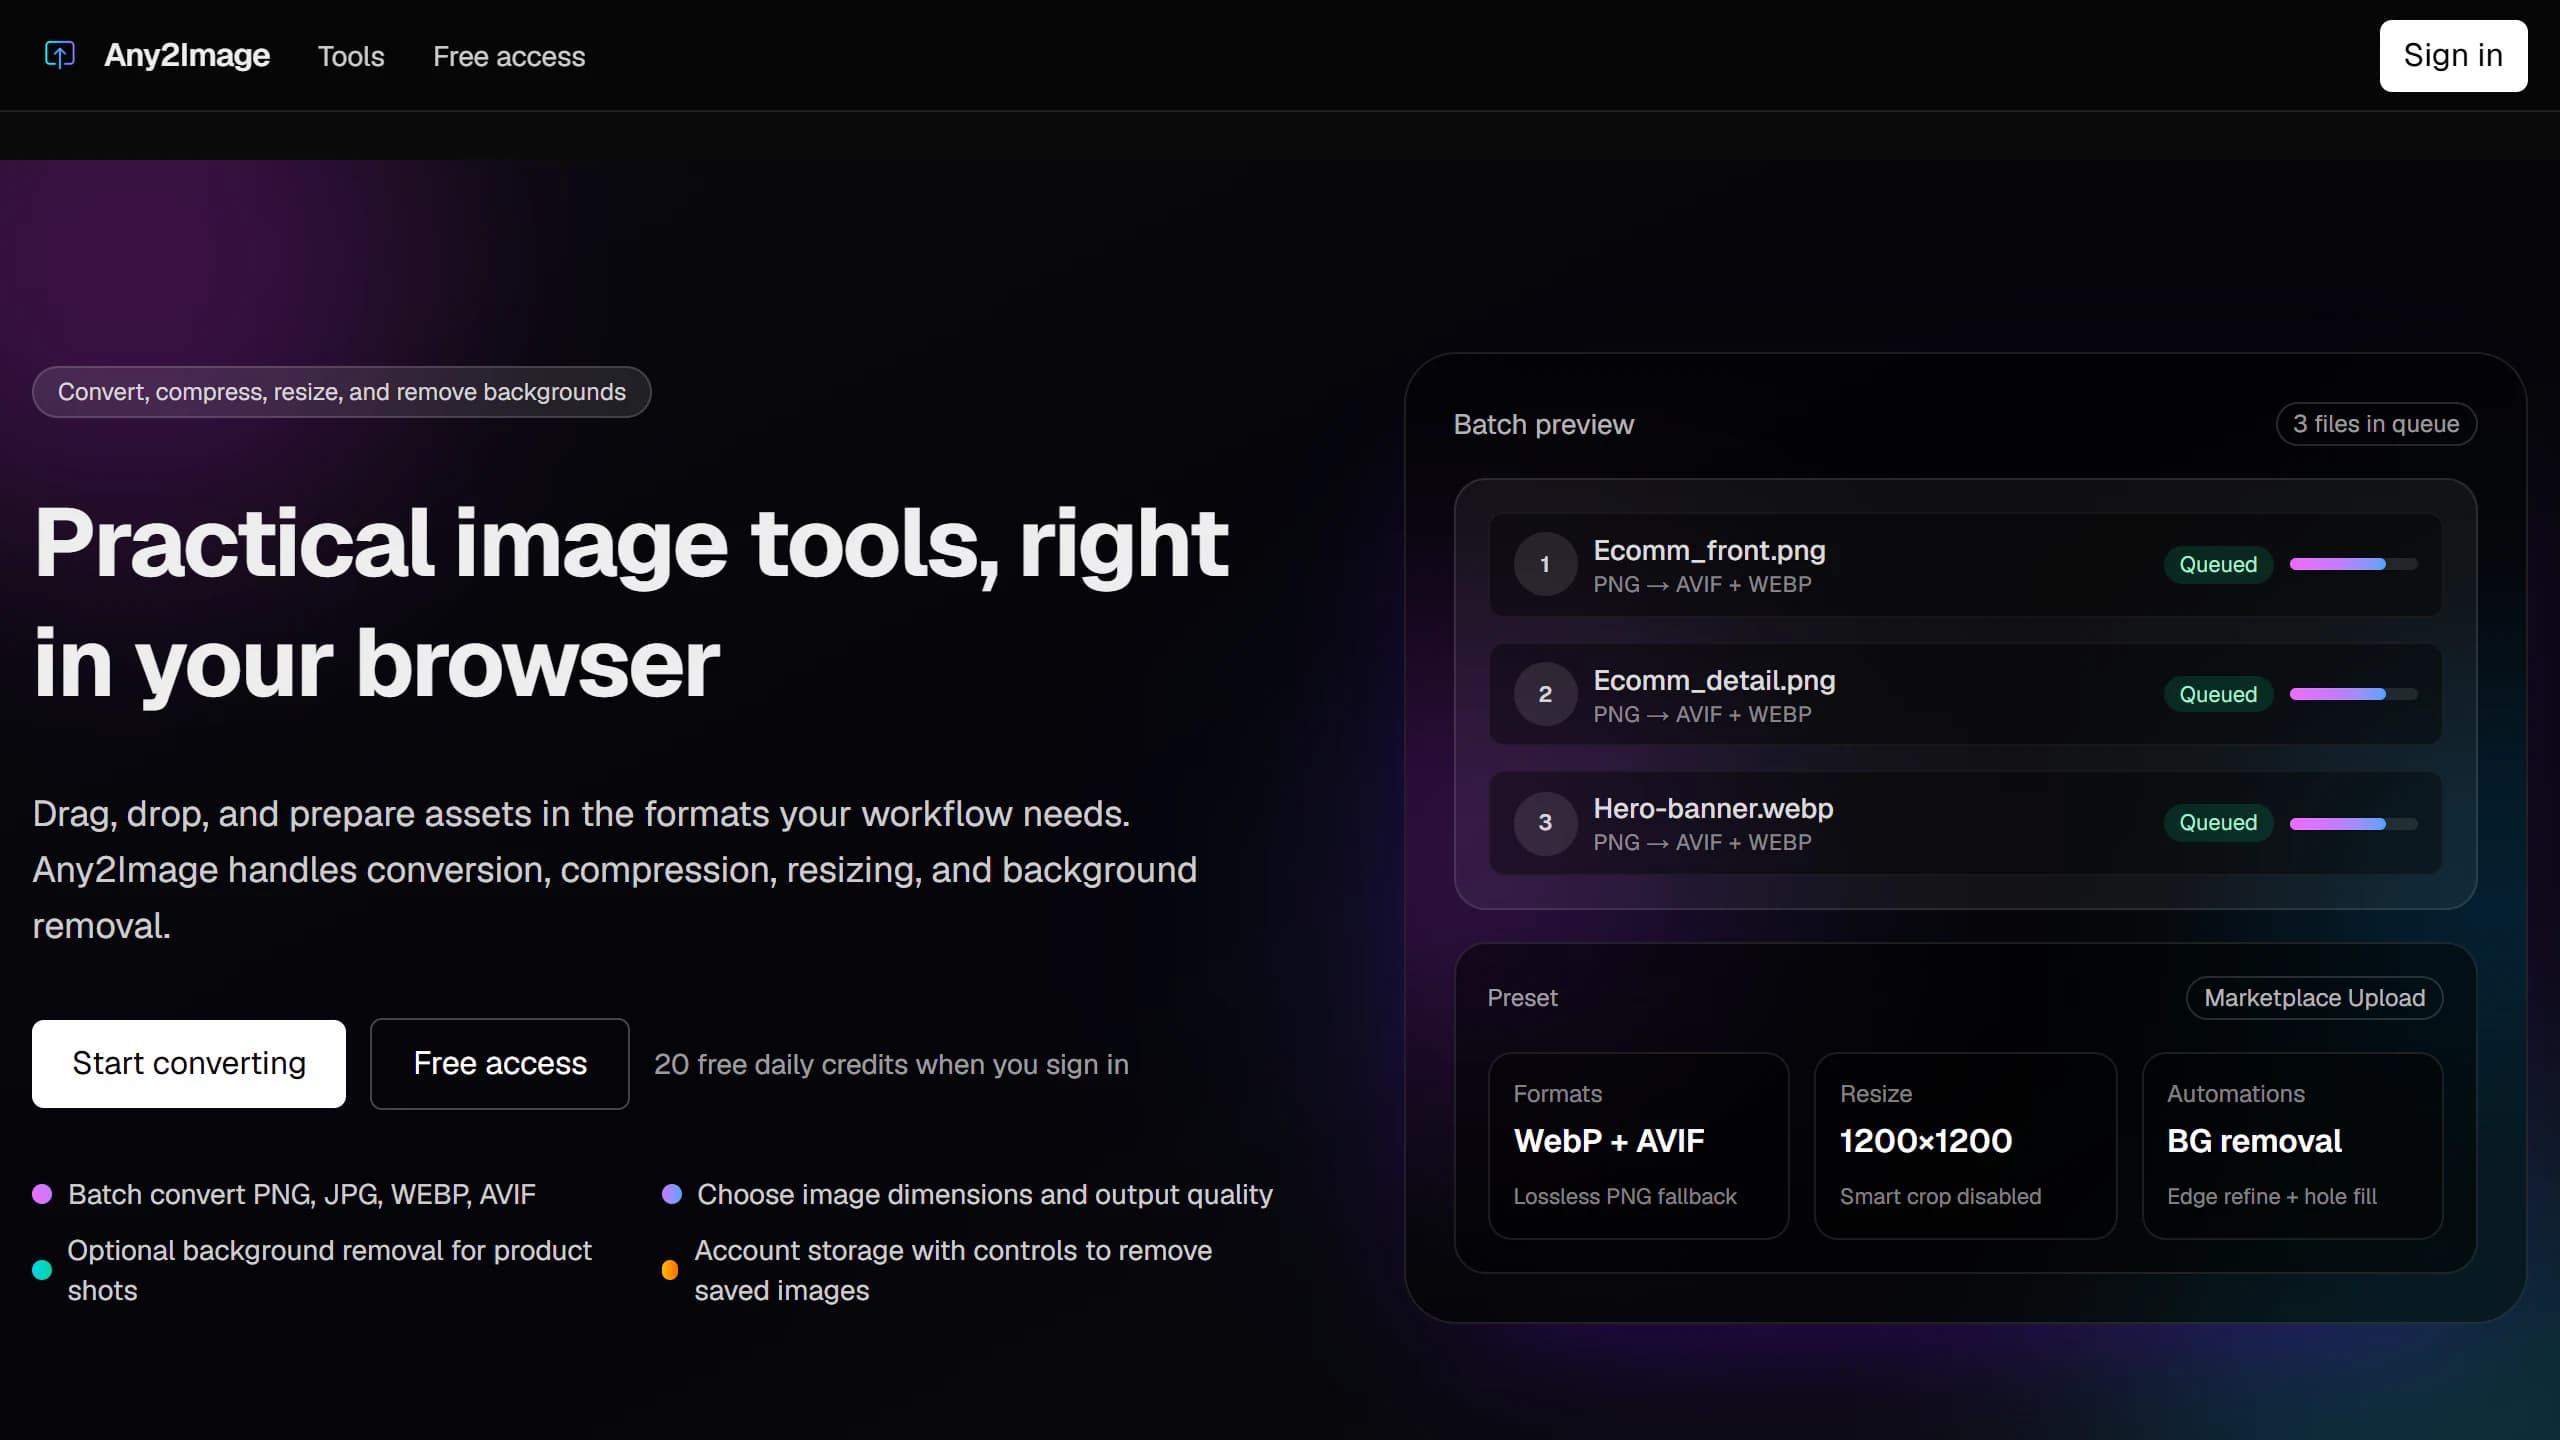Click the 'PNG → AVIF + WEBP' line under Ecomm_front.png

tap(1702, 584)
